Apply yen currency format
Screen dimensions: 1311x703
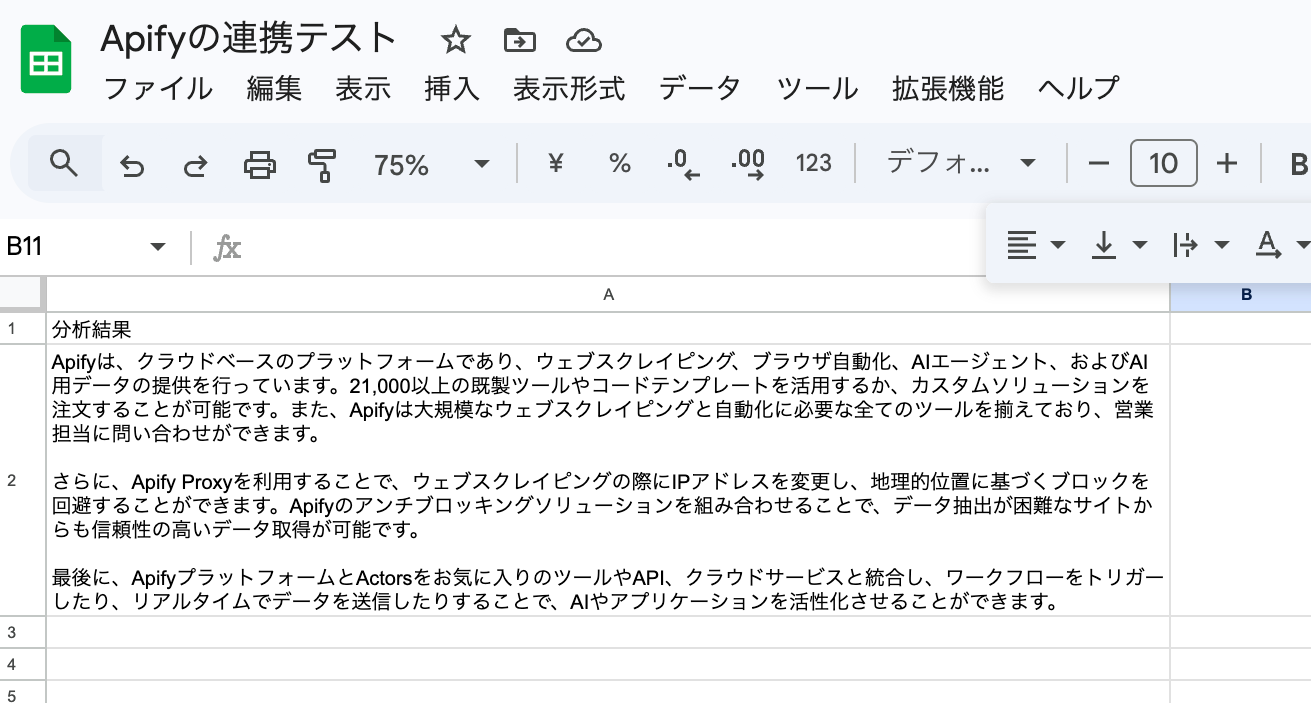click(x=556, y=164)
